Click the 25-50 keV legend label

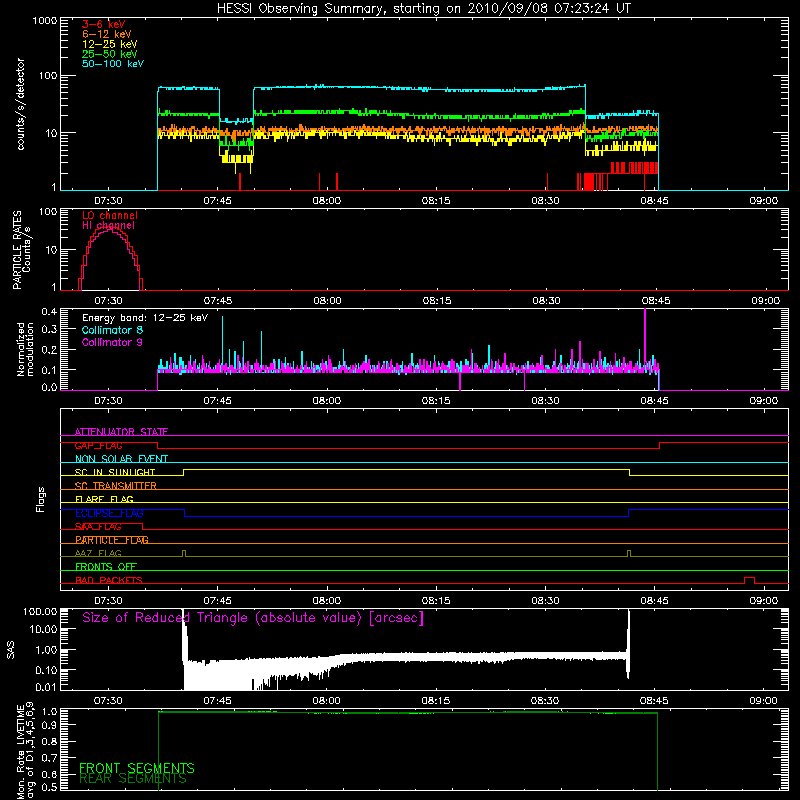pyautogui.click(x=110, y=54)
